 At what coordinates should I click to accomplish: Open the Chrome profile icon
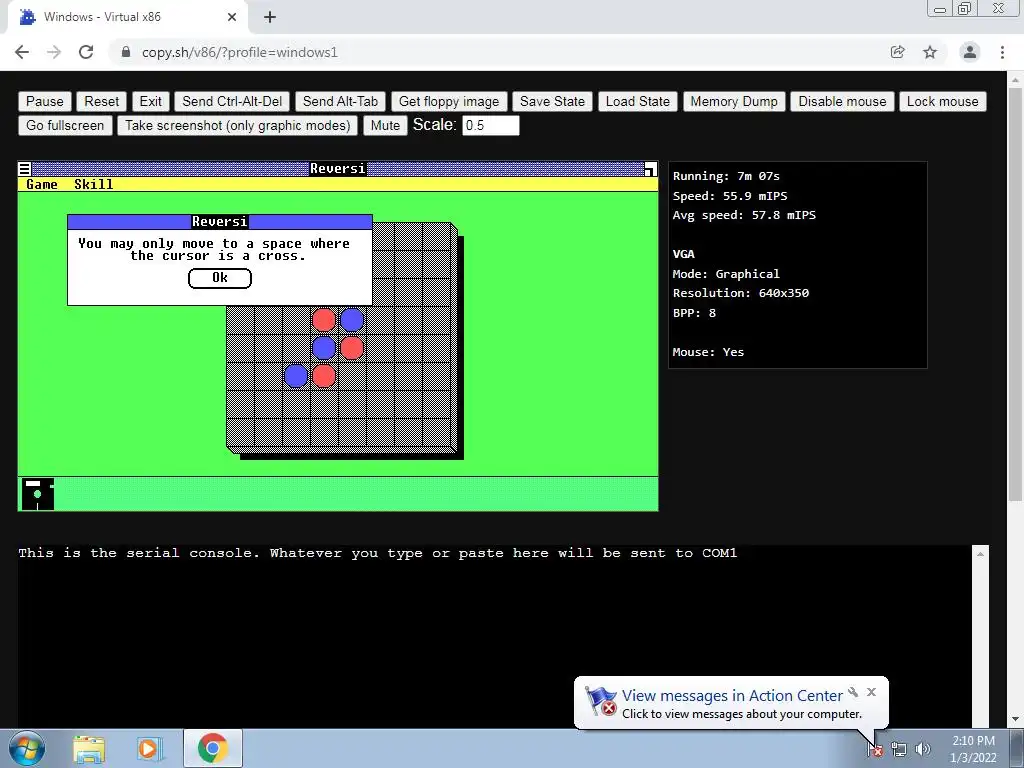click(970, 52)
